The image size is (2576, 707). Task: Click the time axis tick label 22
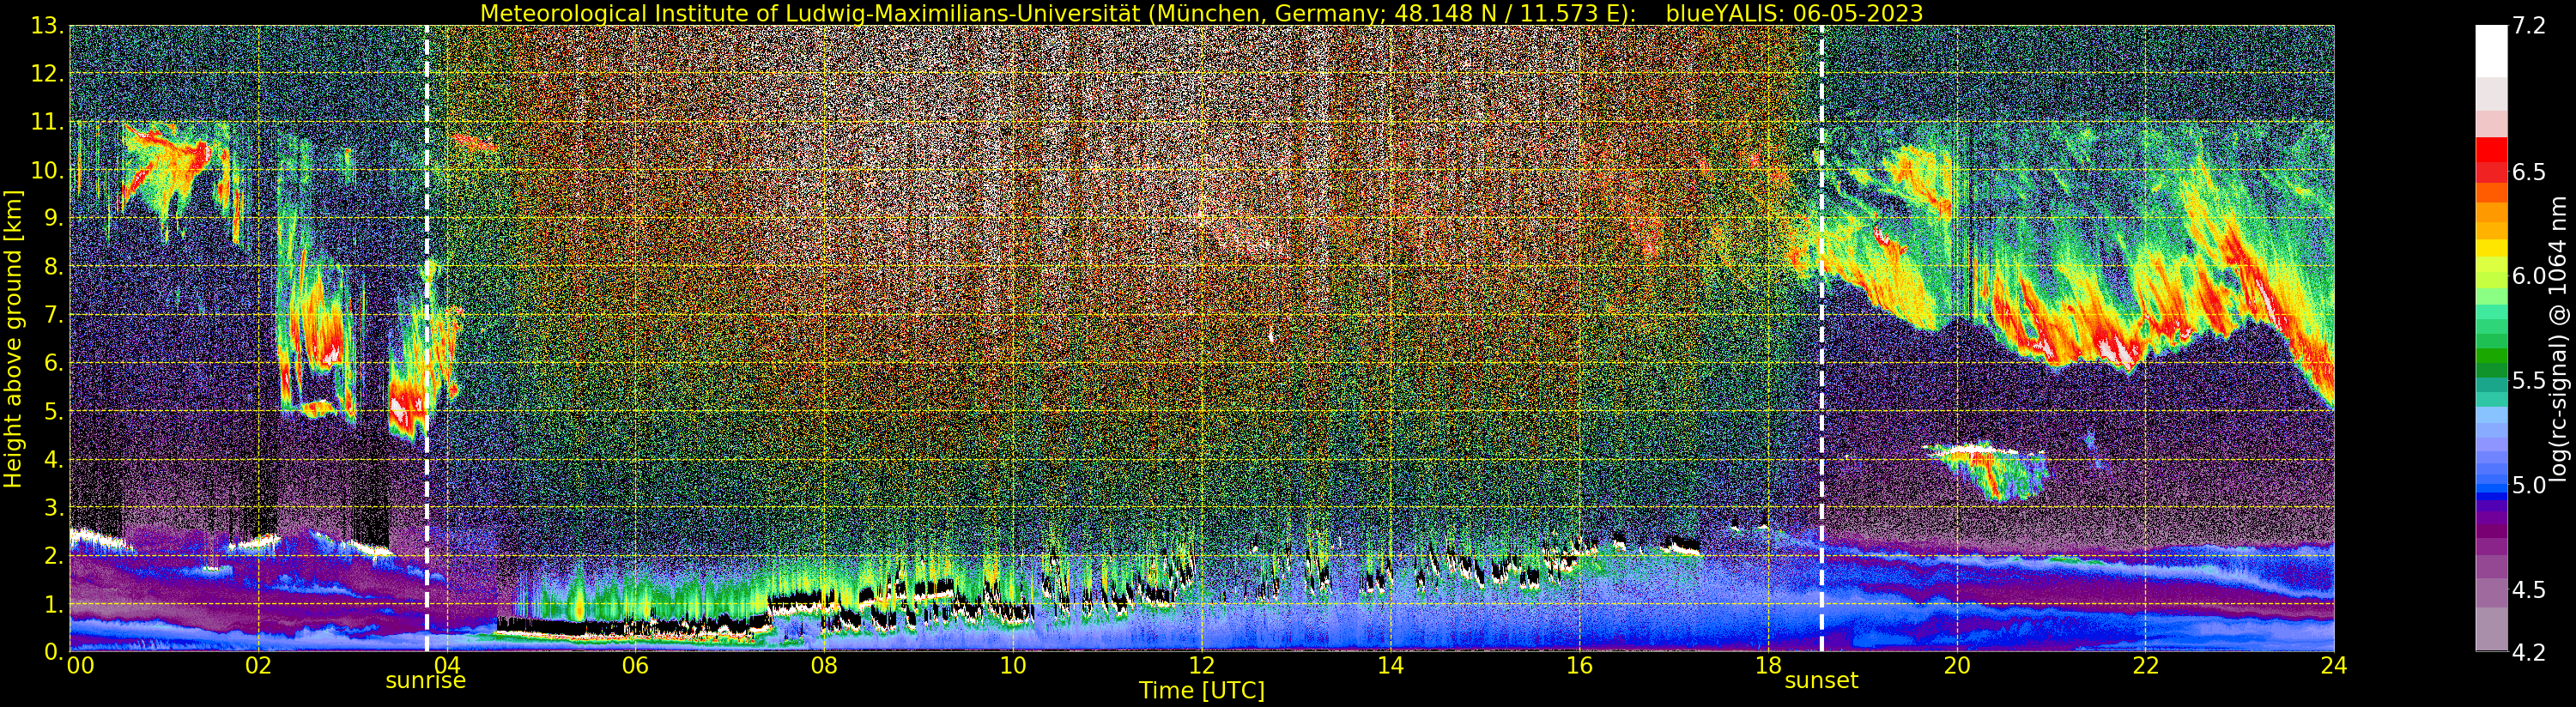2145,665
